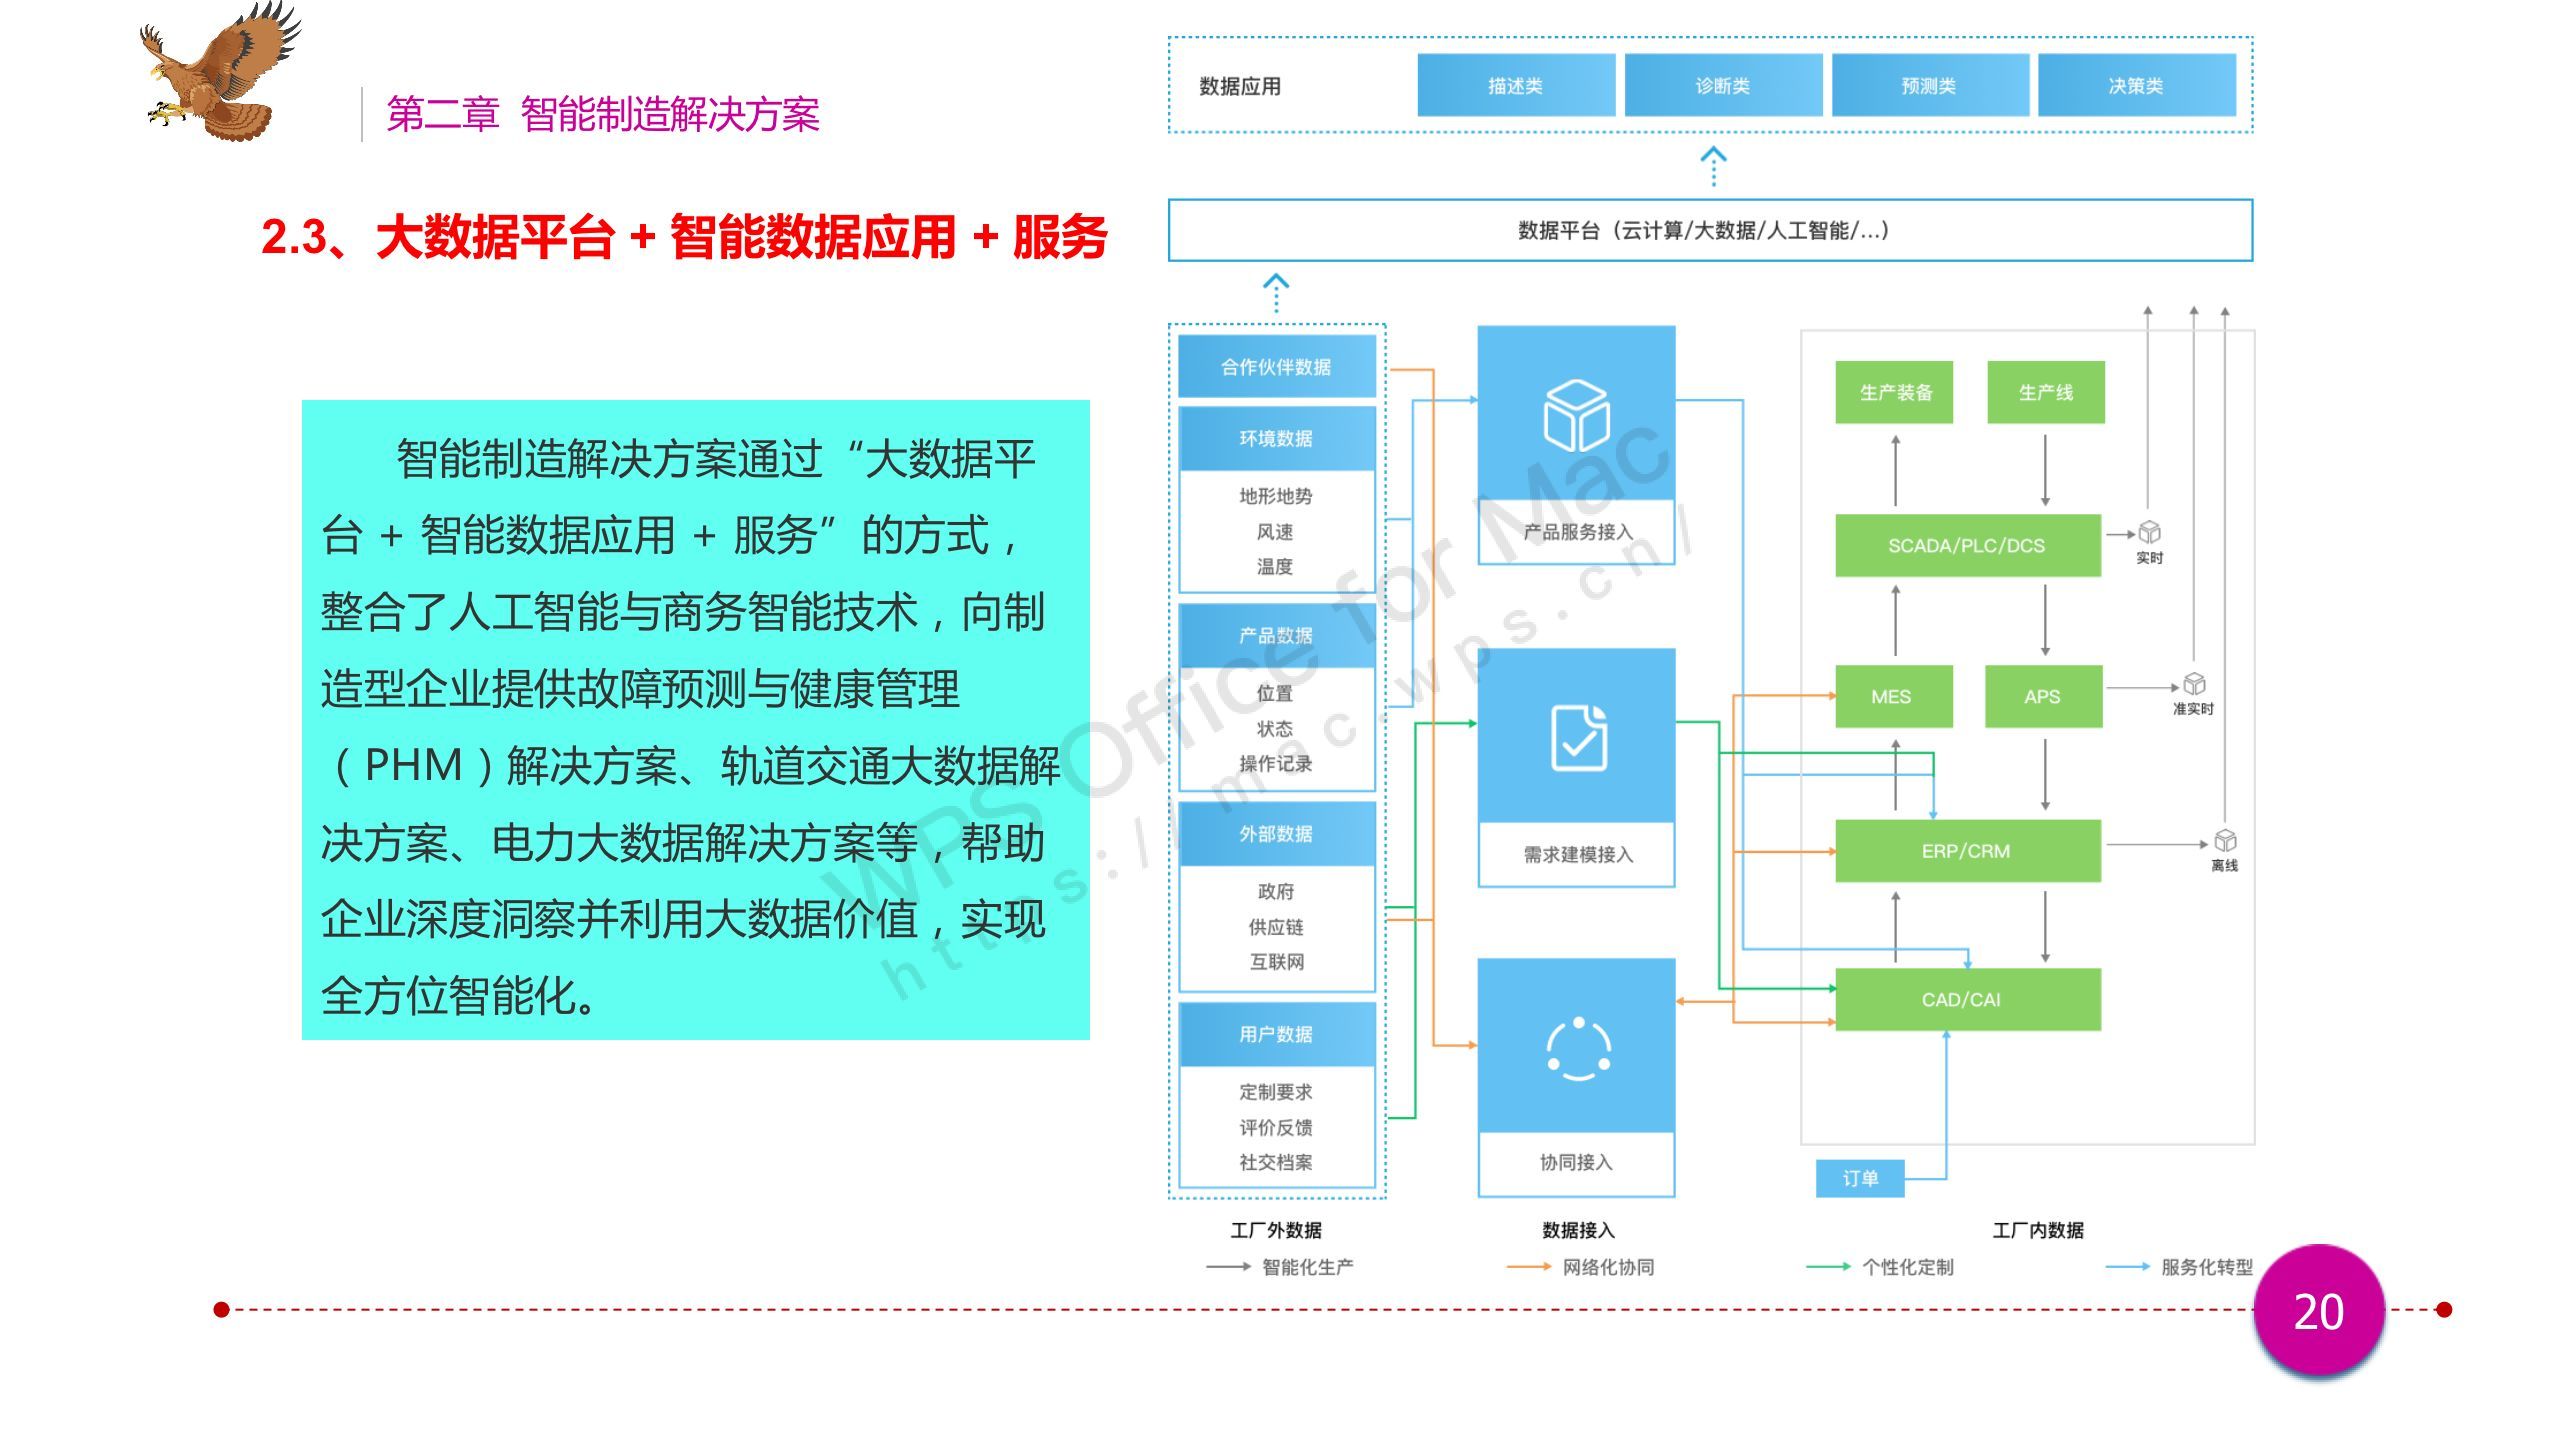
Task: Click the small cube icon labeled 实时
Action: pyautogui.click(x=2149, y=532)
